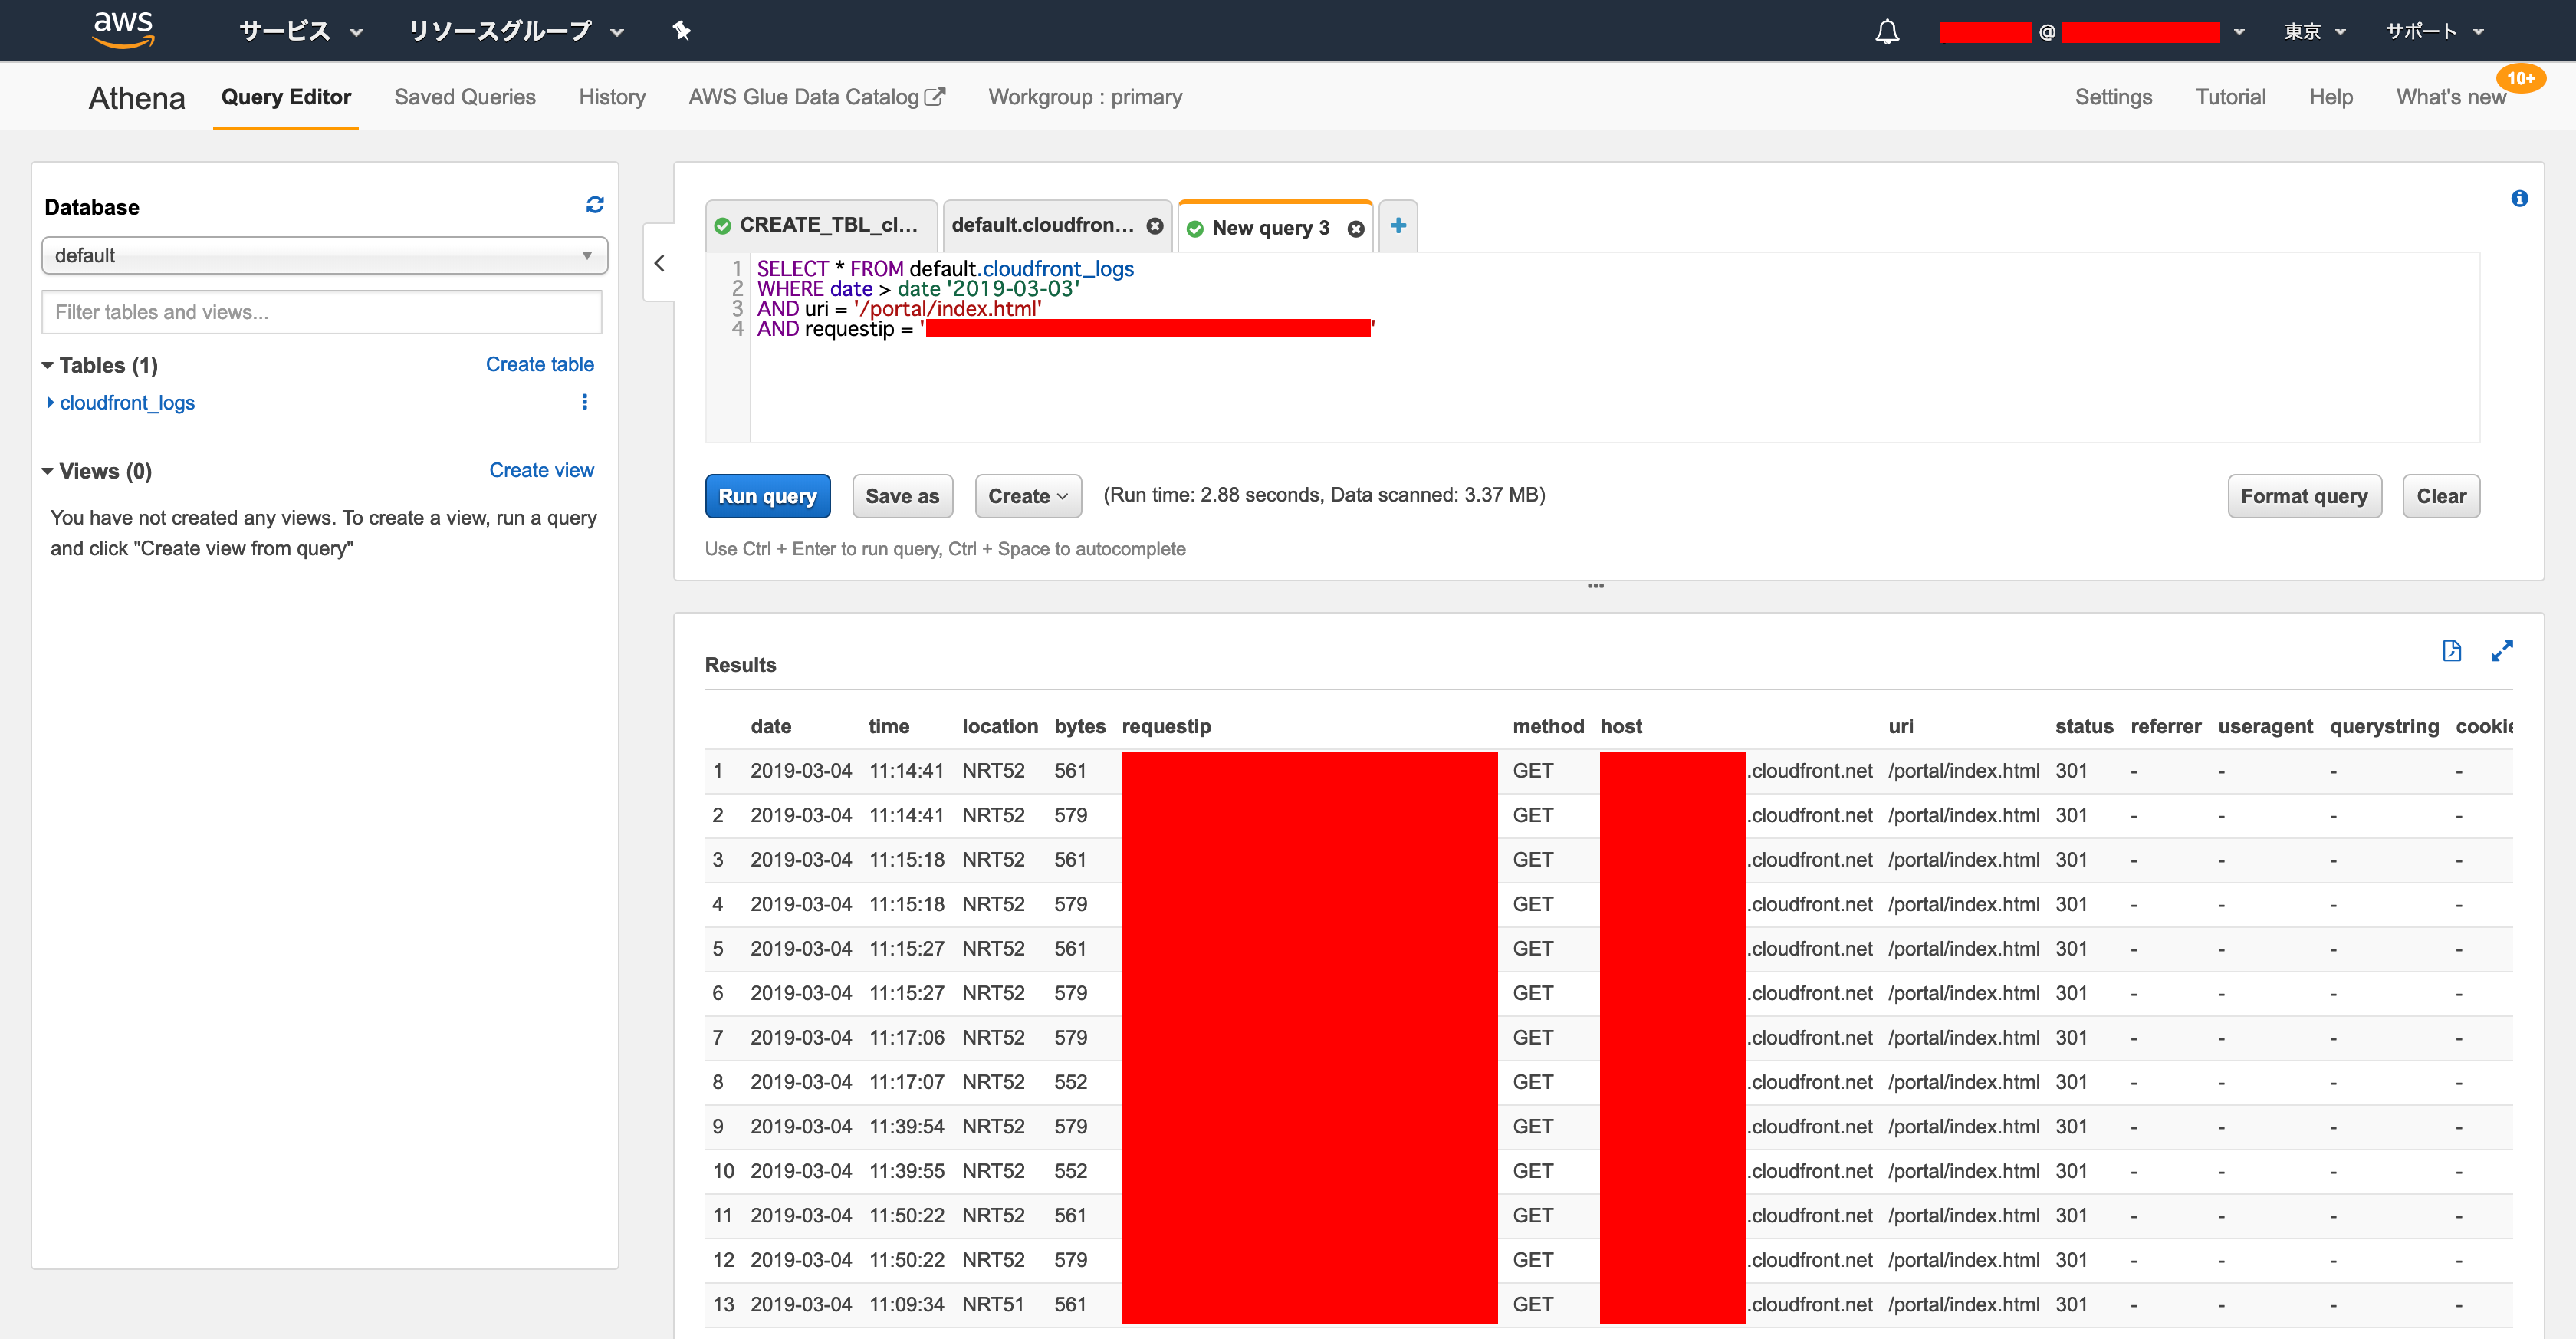Close the New query 3 tab
Image resolution: width=2576 pixels, height=1339 pixels.
click(x=1356, y=229)
